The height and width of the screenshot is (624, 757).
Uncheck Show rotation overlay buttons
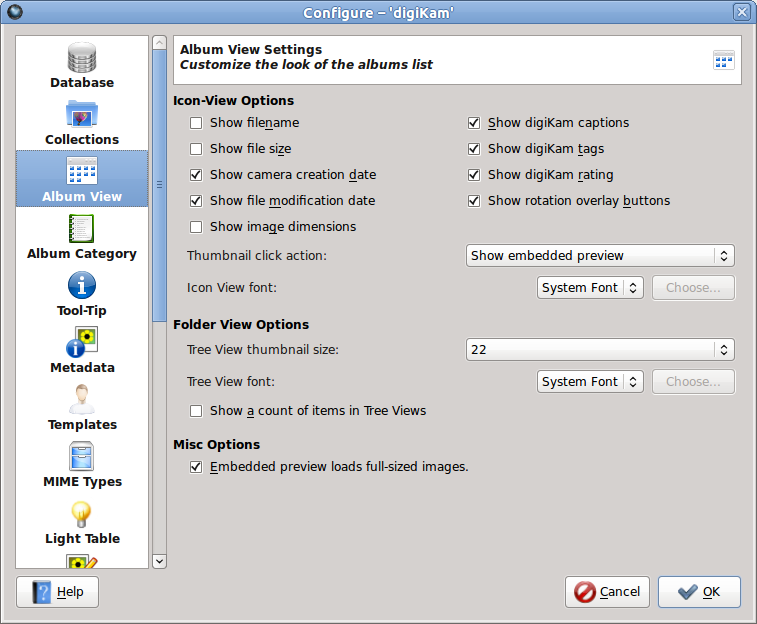[474, 201]
